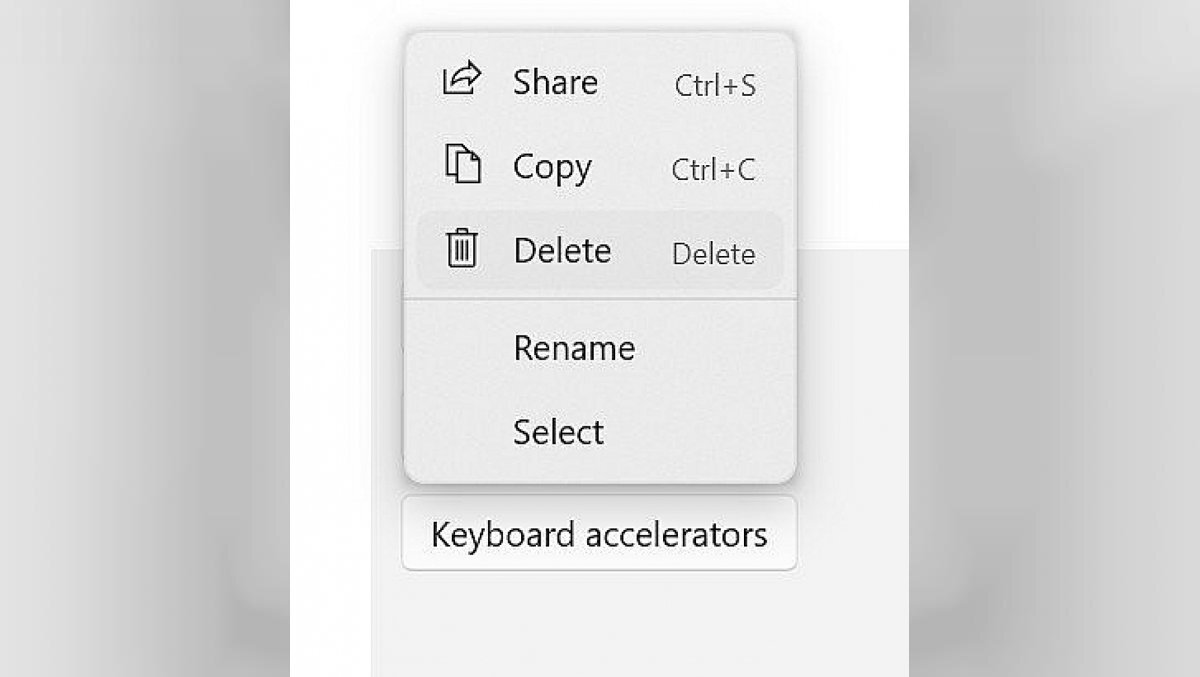Click the Copy pages icon
Image resolution: width=1200 pixels, height=677 pixels.
point(463,164)
